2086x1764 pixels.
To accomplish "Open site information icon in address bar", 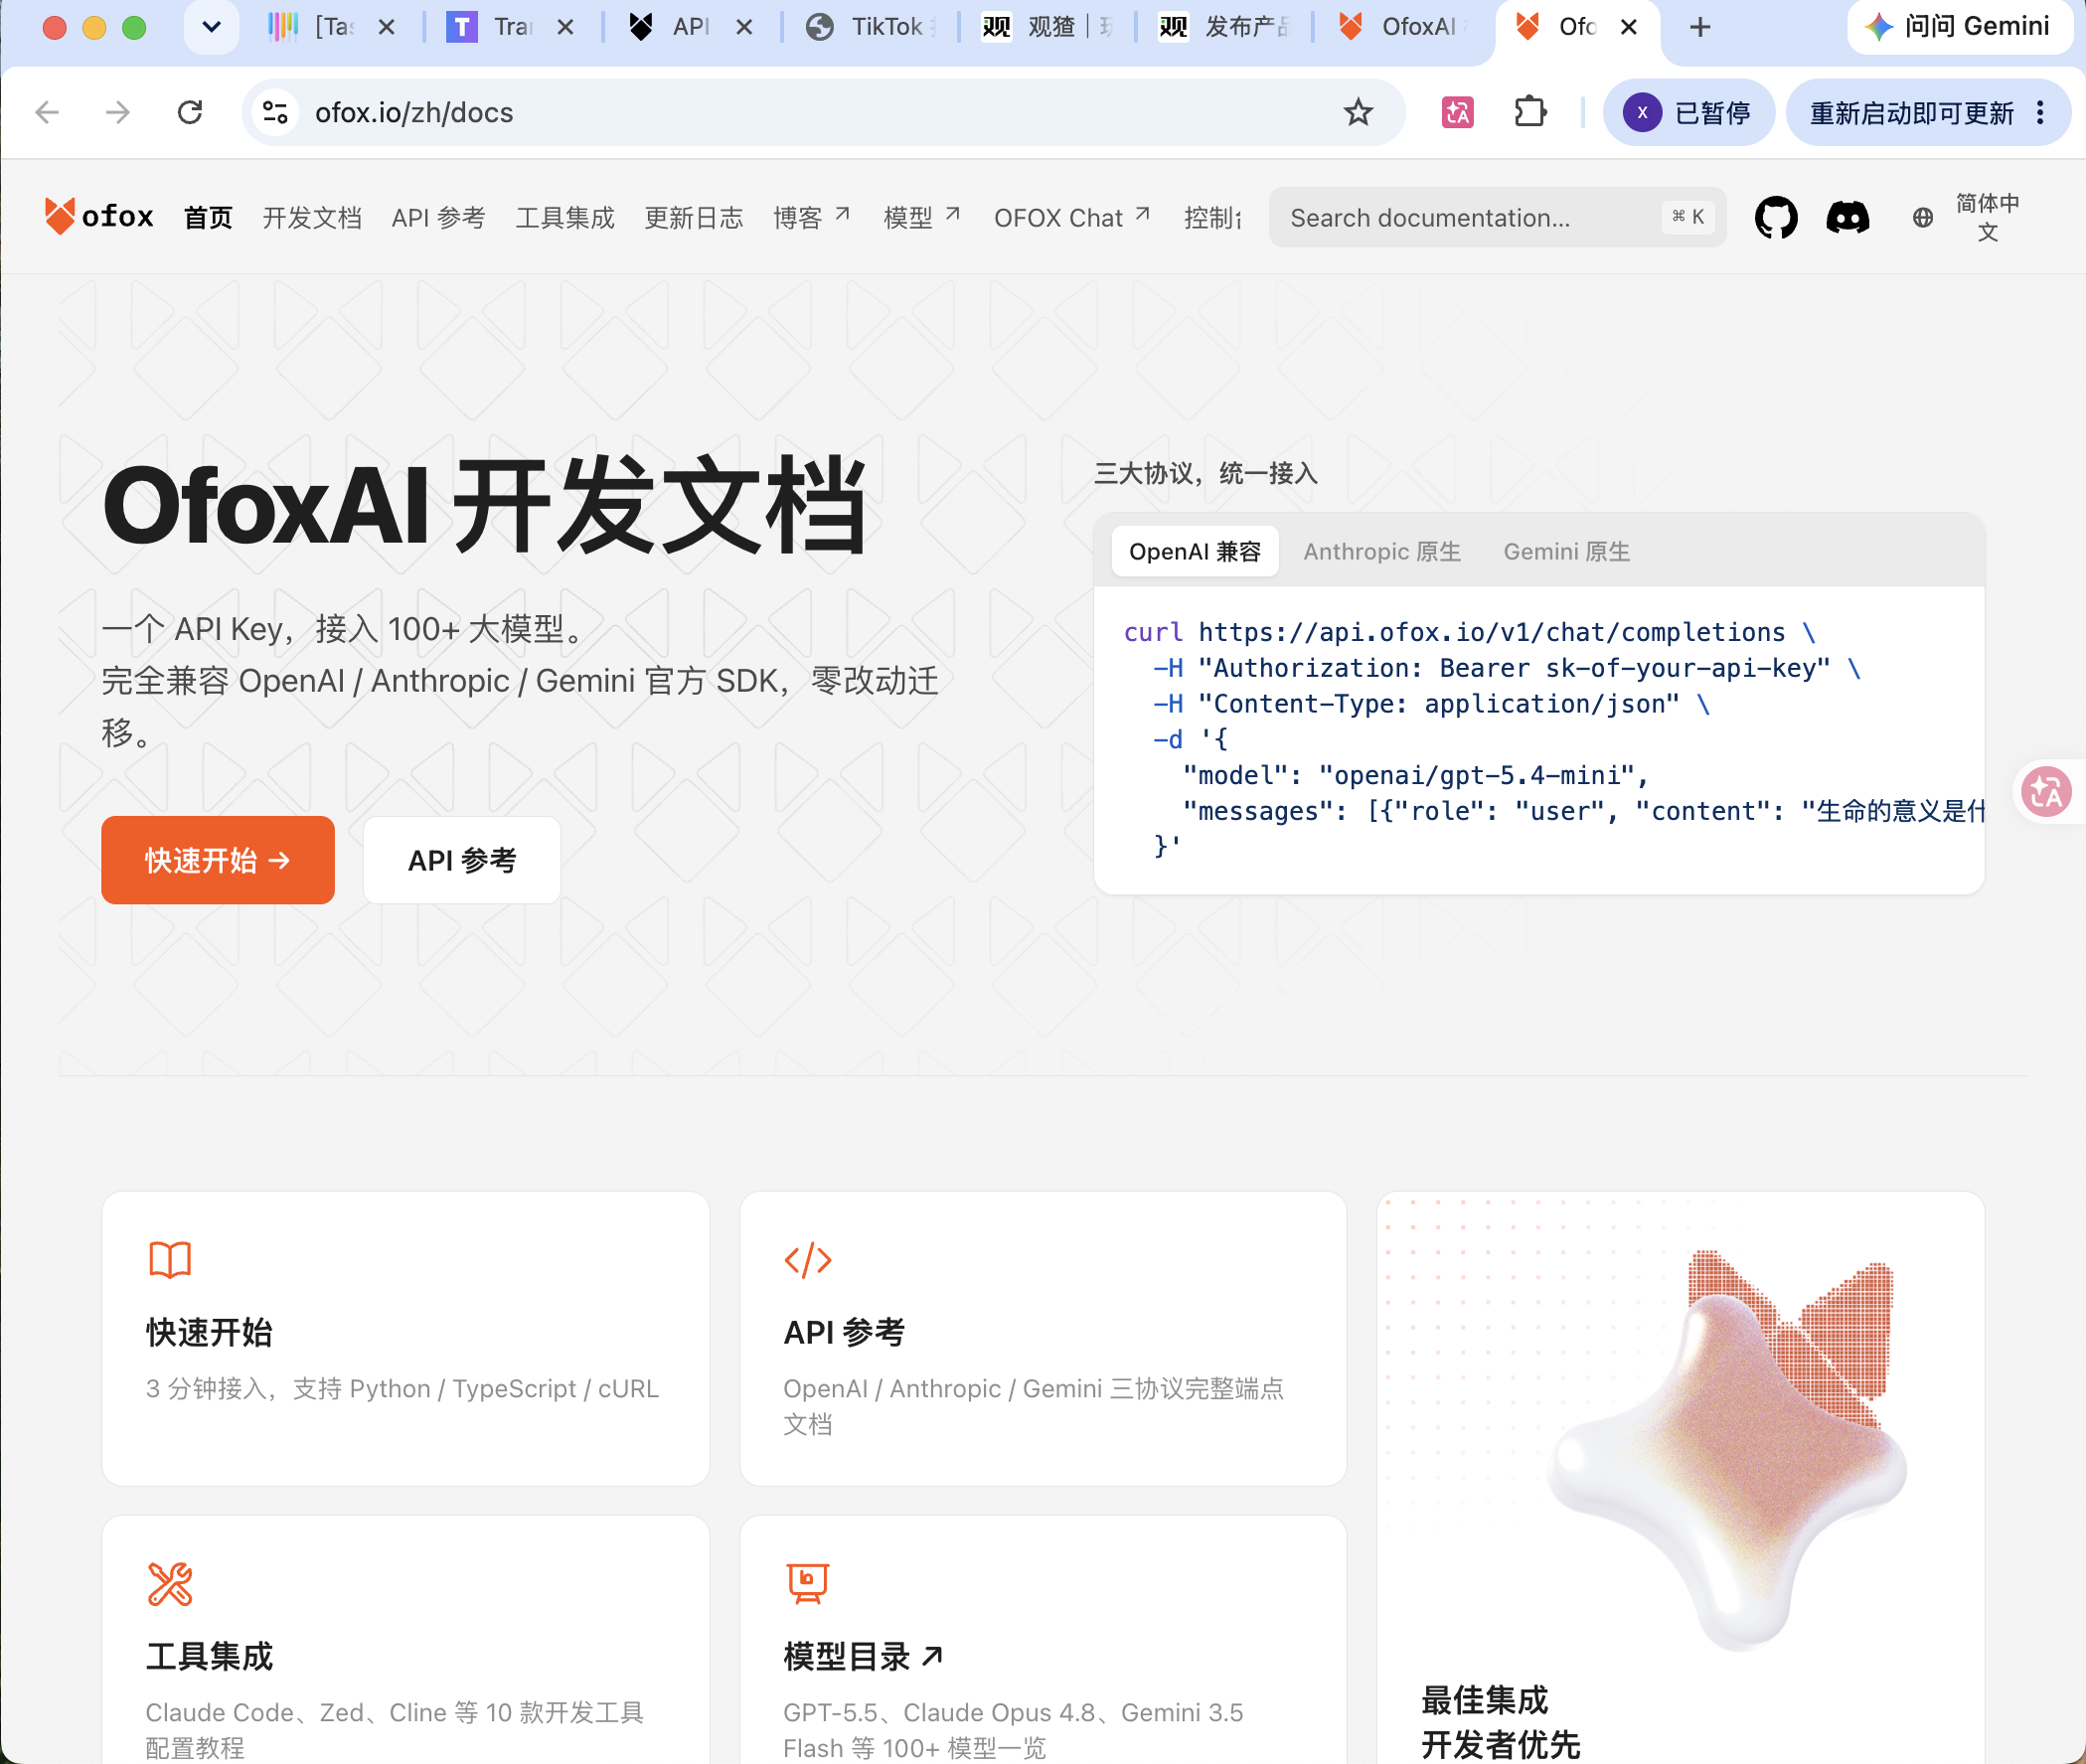I will click(x=275, y=112).
